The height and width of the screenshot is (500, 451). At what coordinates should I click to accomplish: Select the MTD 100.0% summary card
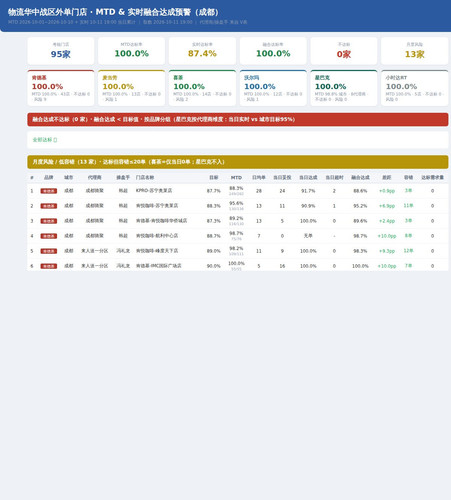click(131, 51)
